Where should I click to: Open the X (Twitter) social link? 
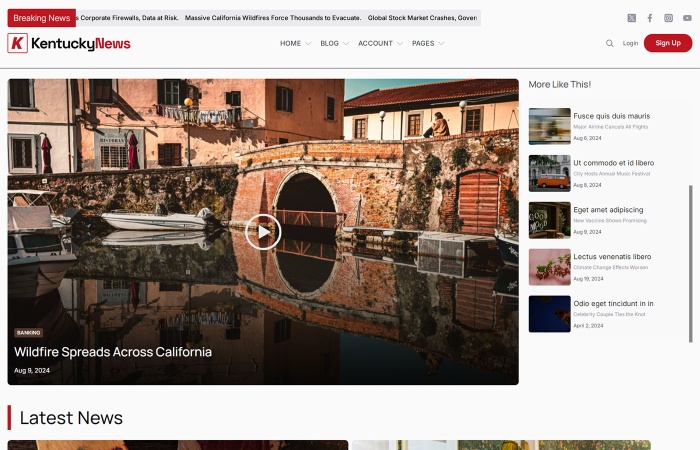click(x=631, y=18)
